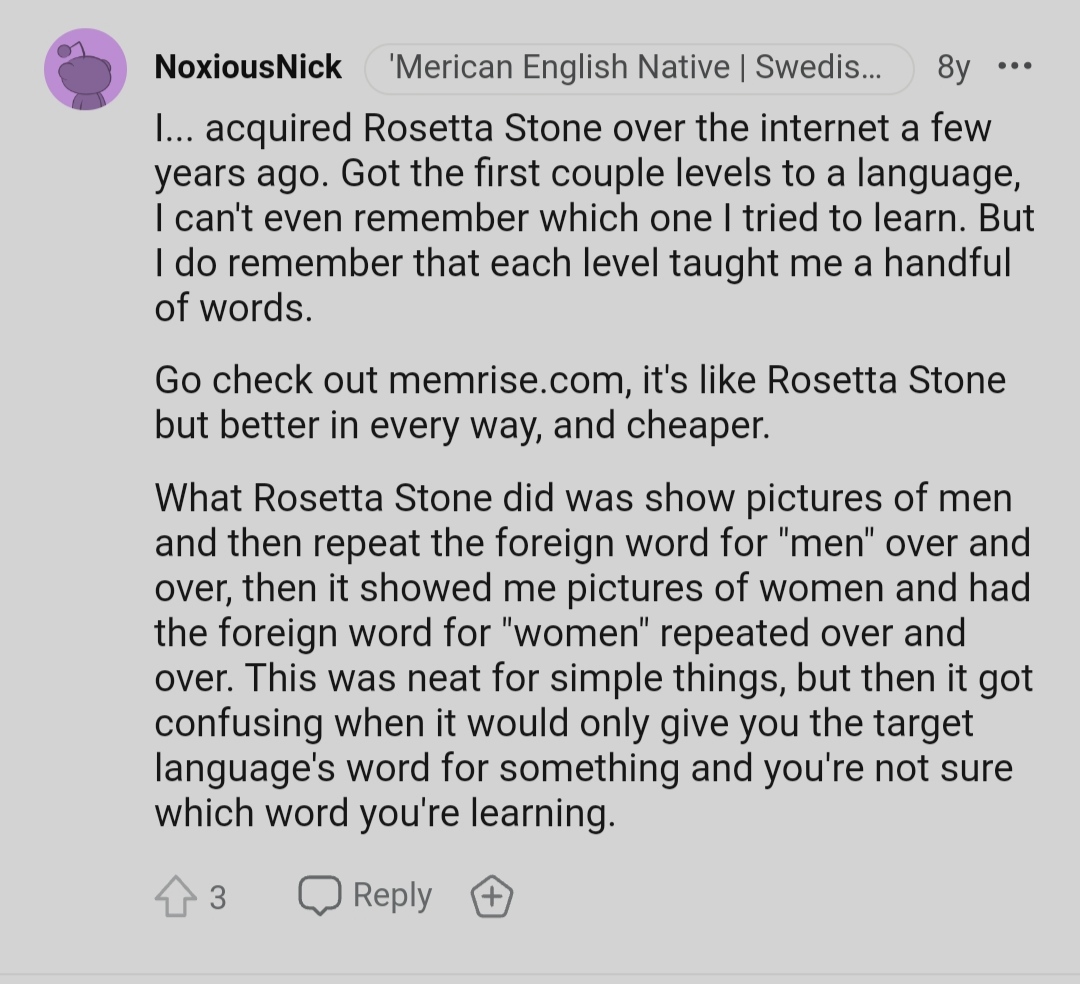This screenshot has height=984, width=1080.
Task: Open the three-dot overflow menu
Action: point(1015,66)
